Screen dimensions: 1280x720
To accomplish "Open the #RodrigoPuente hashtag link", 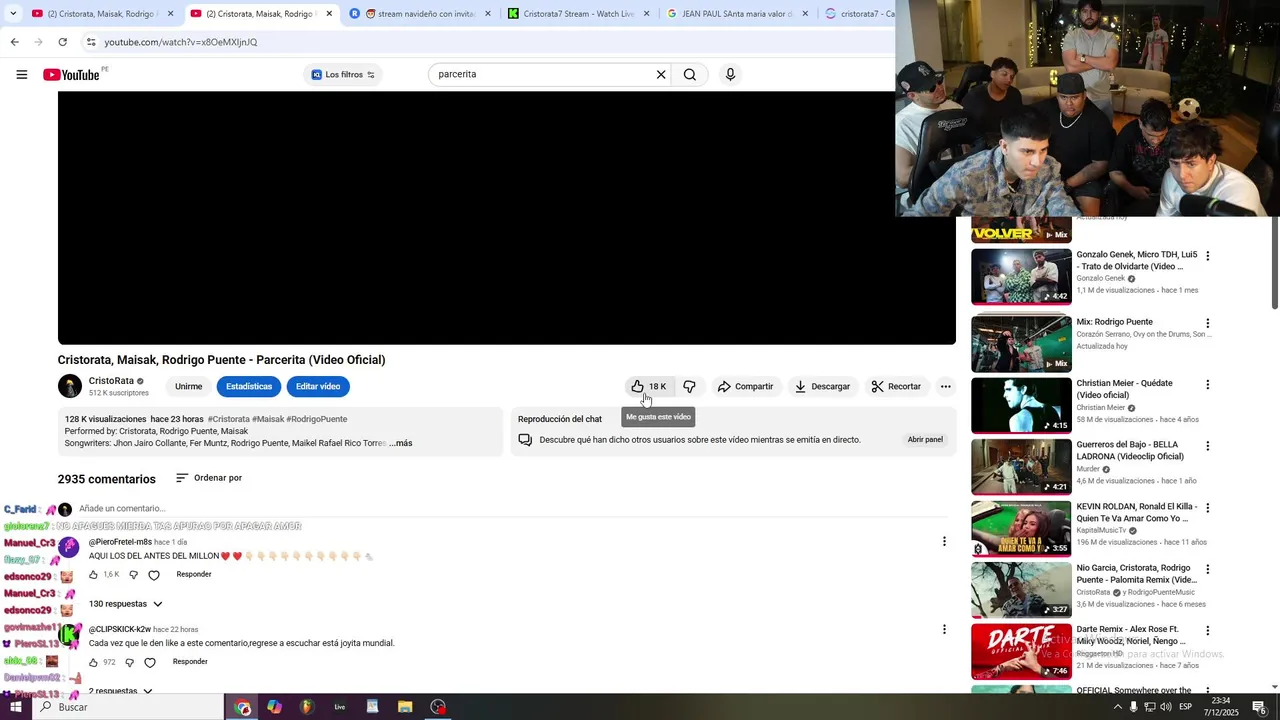I will tap(317, 419).
